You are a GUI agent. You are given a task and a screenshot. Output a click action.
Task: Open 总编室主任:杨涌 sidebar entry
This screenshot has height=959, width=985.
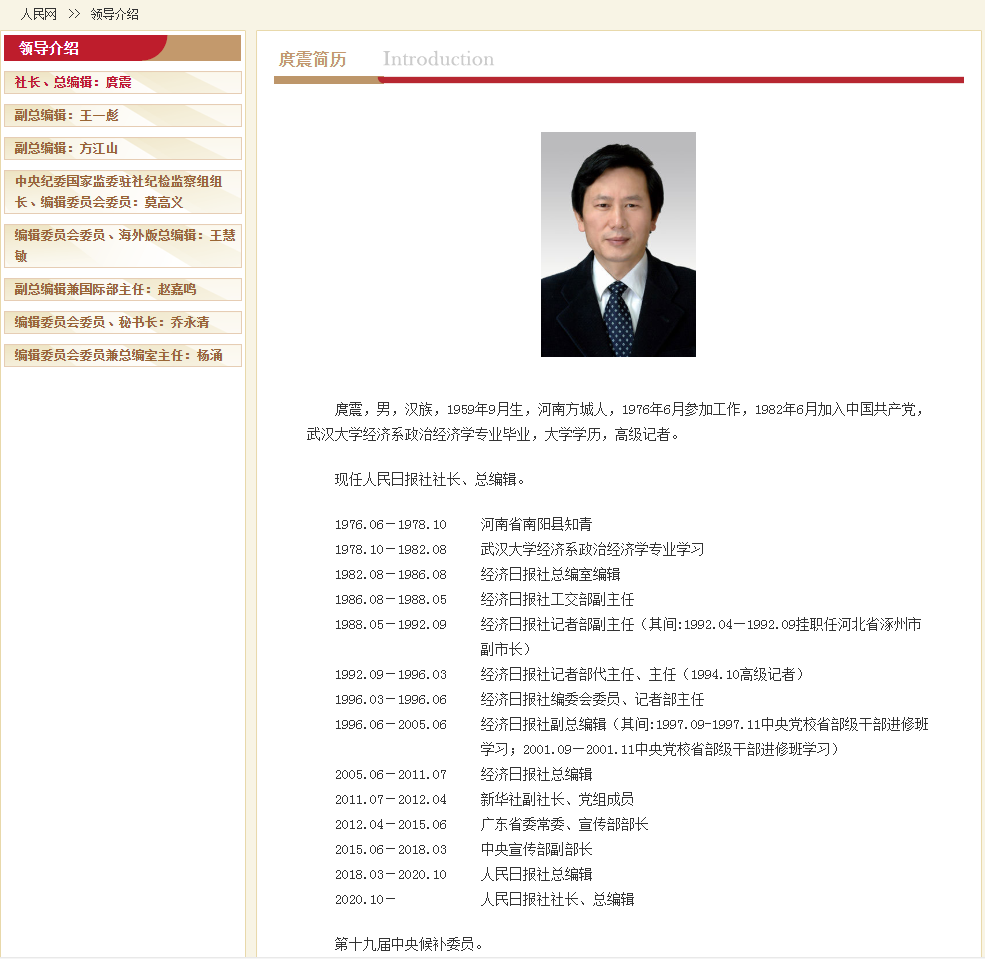(x=122, y=356)
